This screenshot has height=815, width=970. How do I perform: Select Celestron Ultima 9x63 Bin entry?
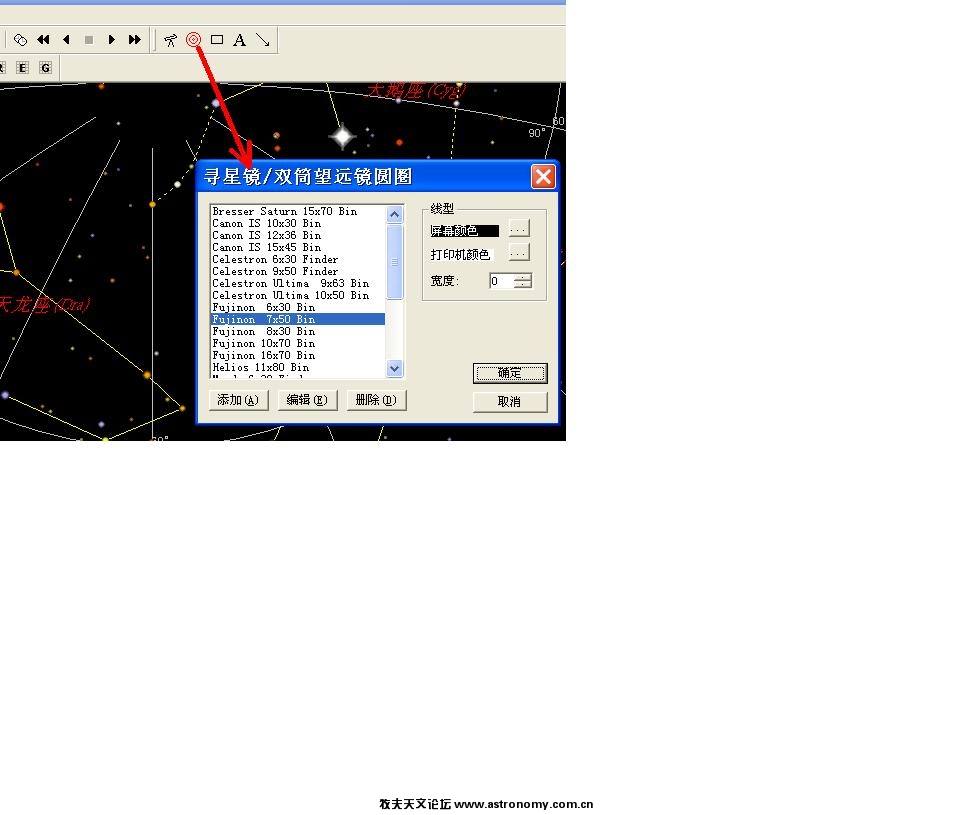click(x=298, y=283)
